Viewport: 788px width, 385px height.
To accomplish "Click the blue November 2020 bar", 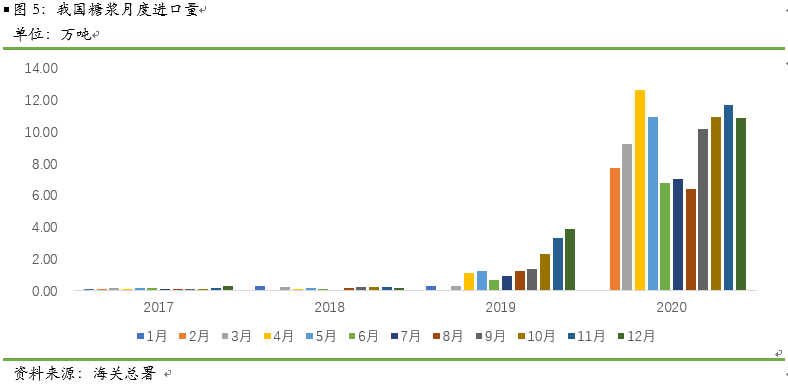I will (729, 198).
